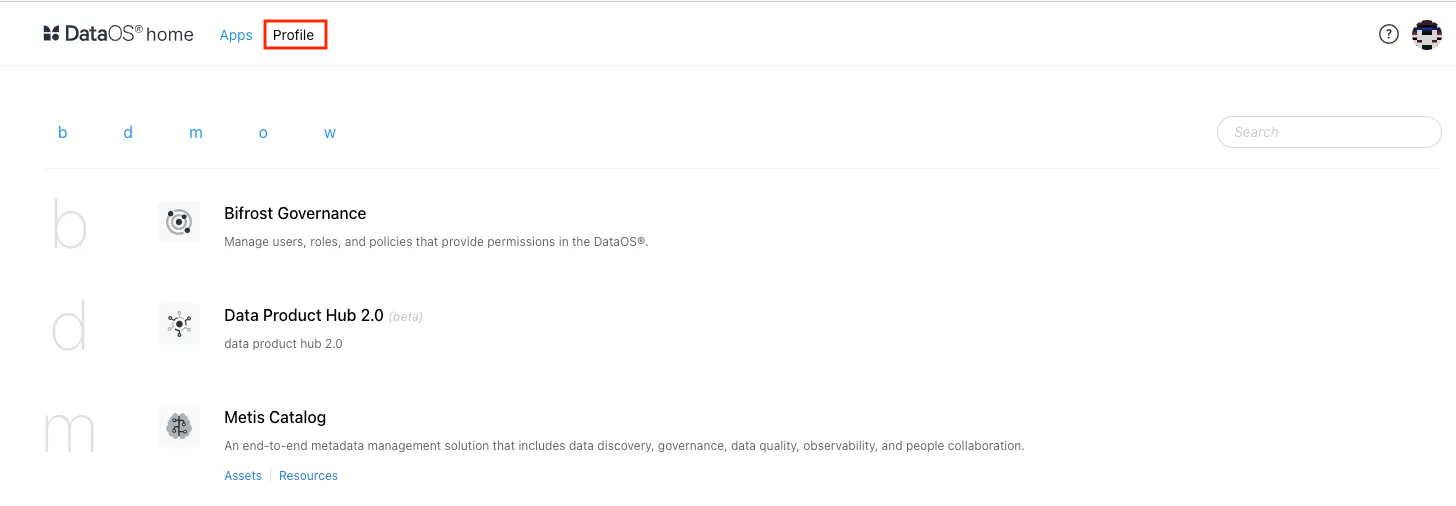Switch to the Apps tab
The height and width of the screenshot is (506, 1456).
[x=236, y=35]
